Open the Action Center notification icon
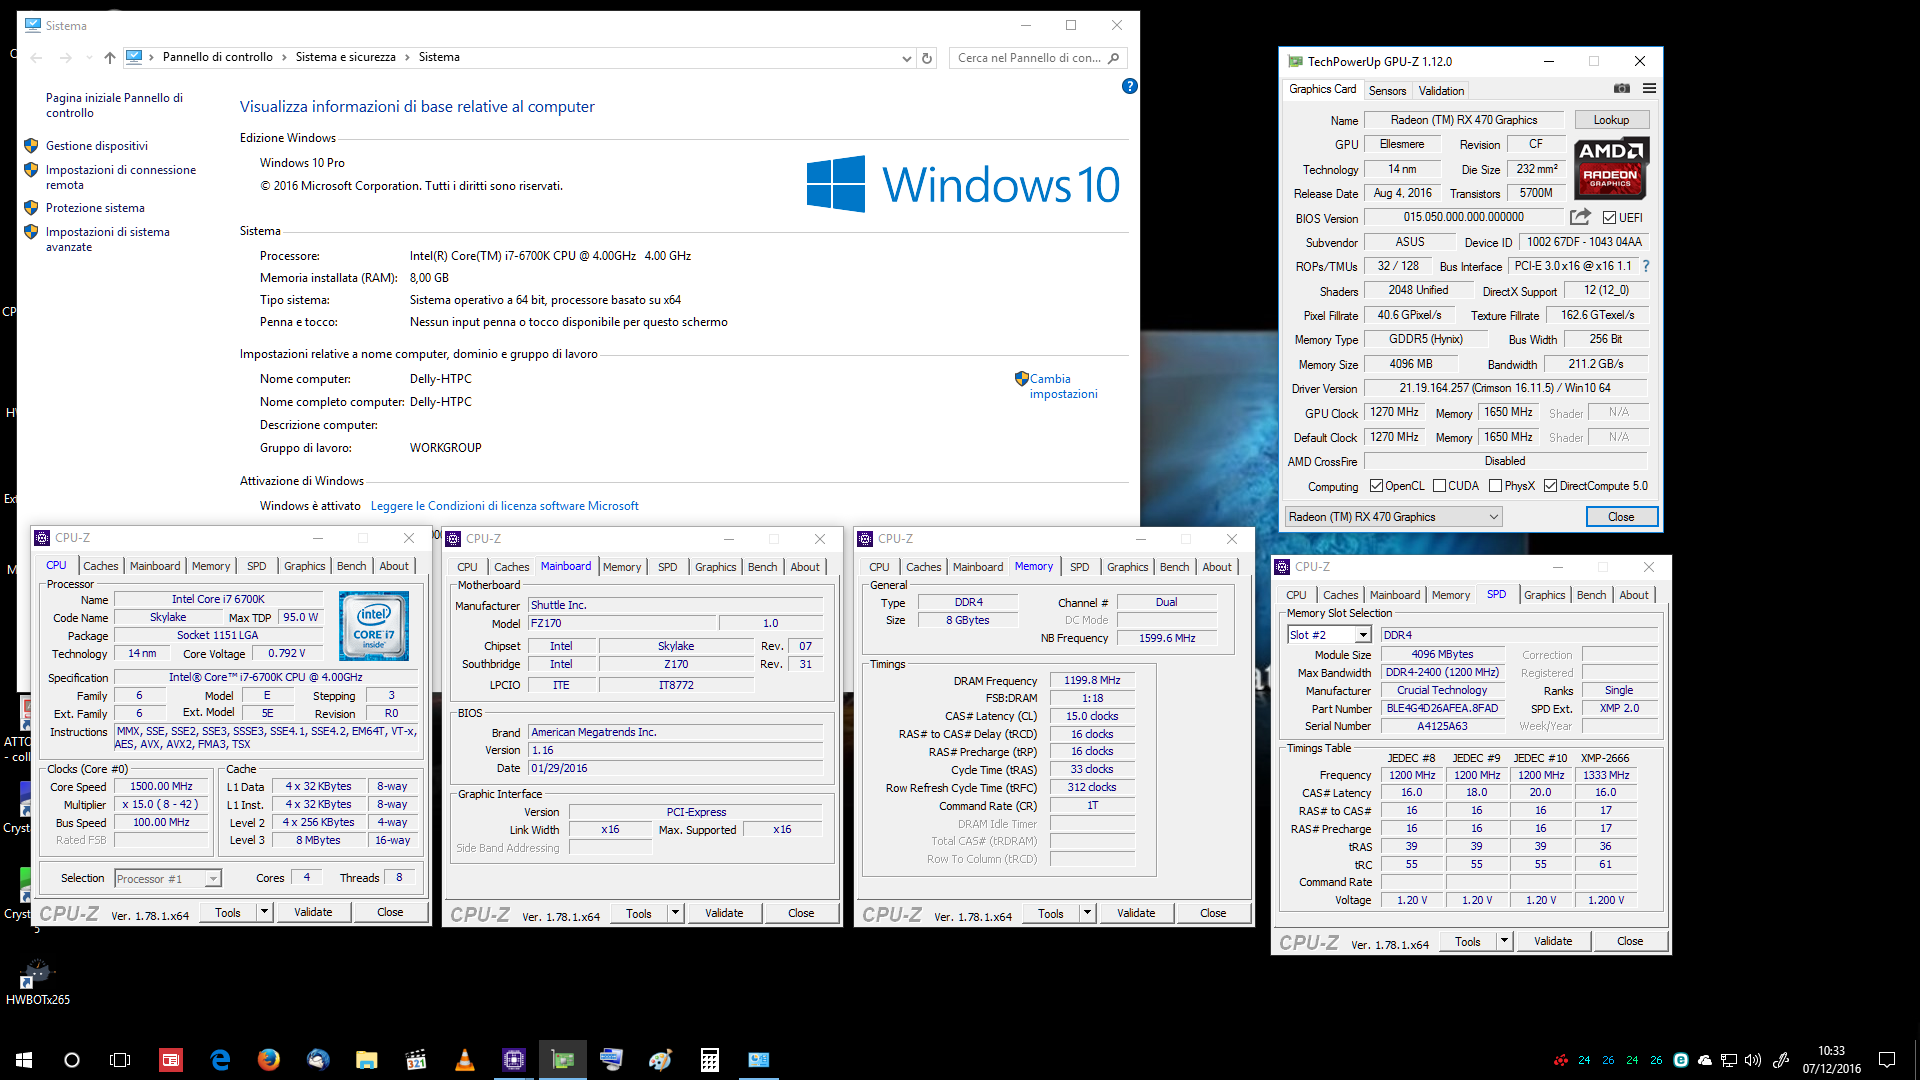The width and height of the screenshot is (1920, 1080). coord(1887,1060)
